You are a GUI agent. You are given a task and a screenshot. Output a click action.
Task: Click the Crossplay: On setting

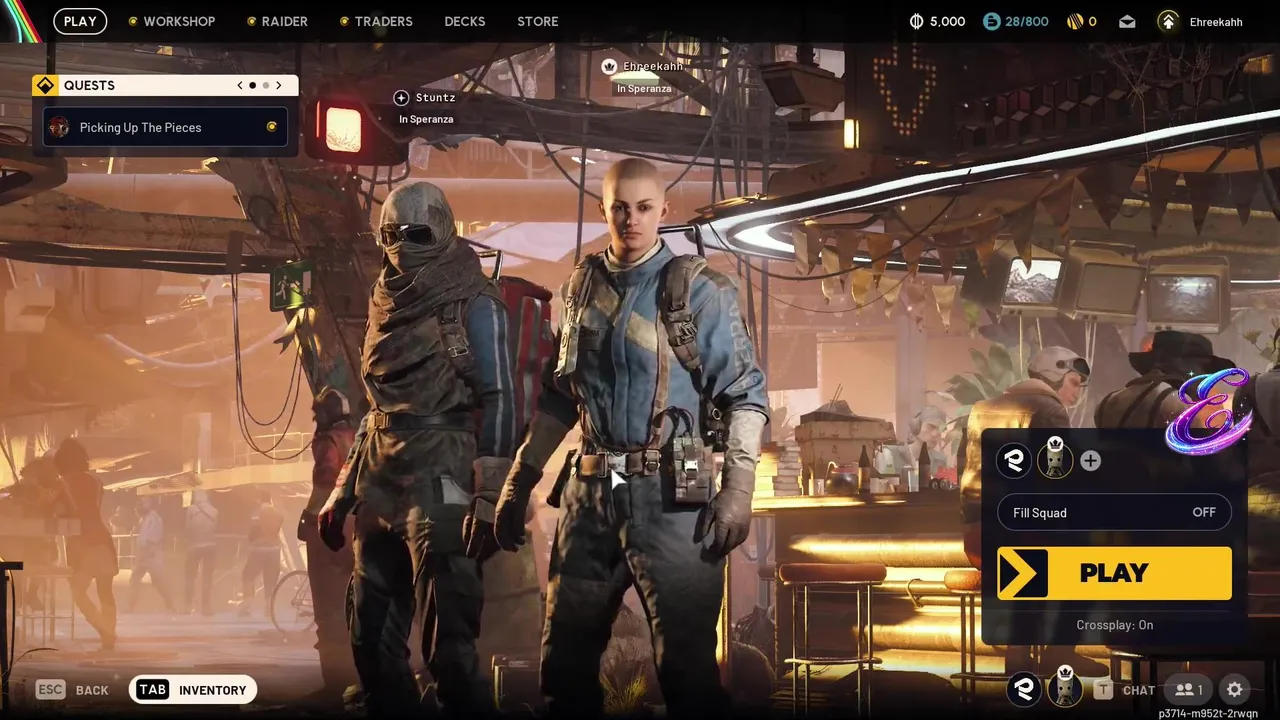pos(1114,625)
